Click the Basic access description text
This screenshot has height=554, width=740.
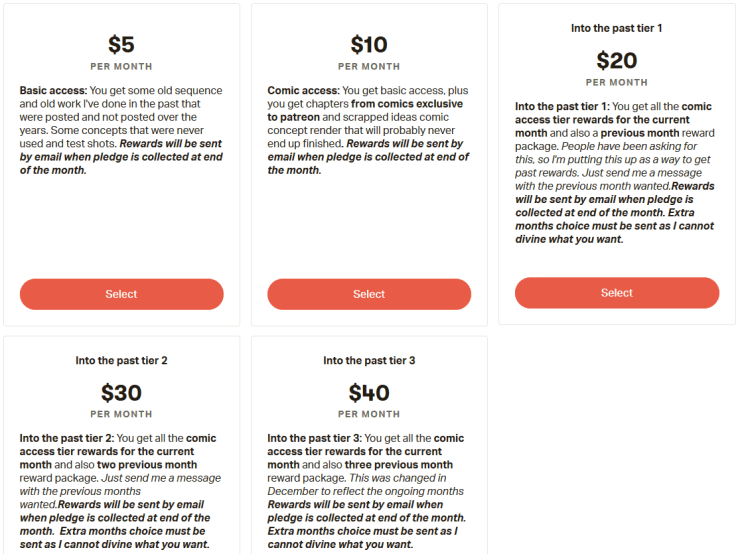[121, 130]
